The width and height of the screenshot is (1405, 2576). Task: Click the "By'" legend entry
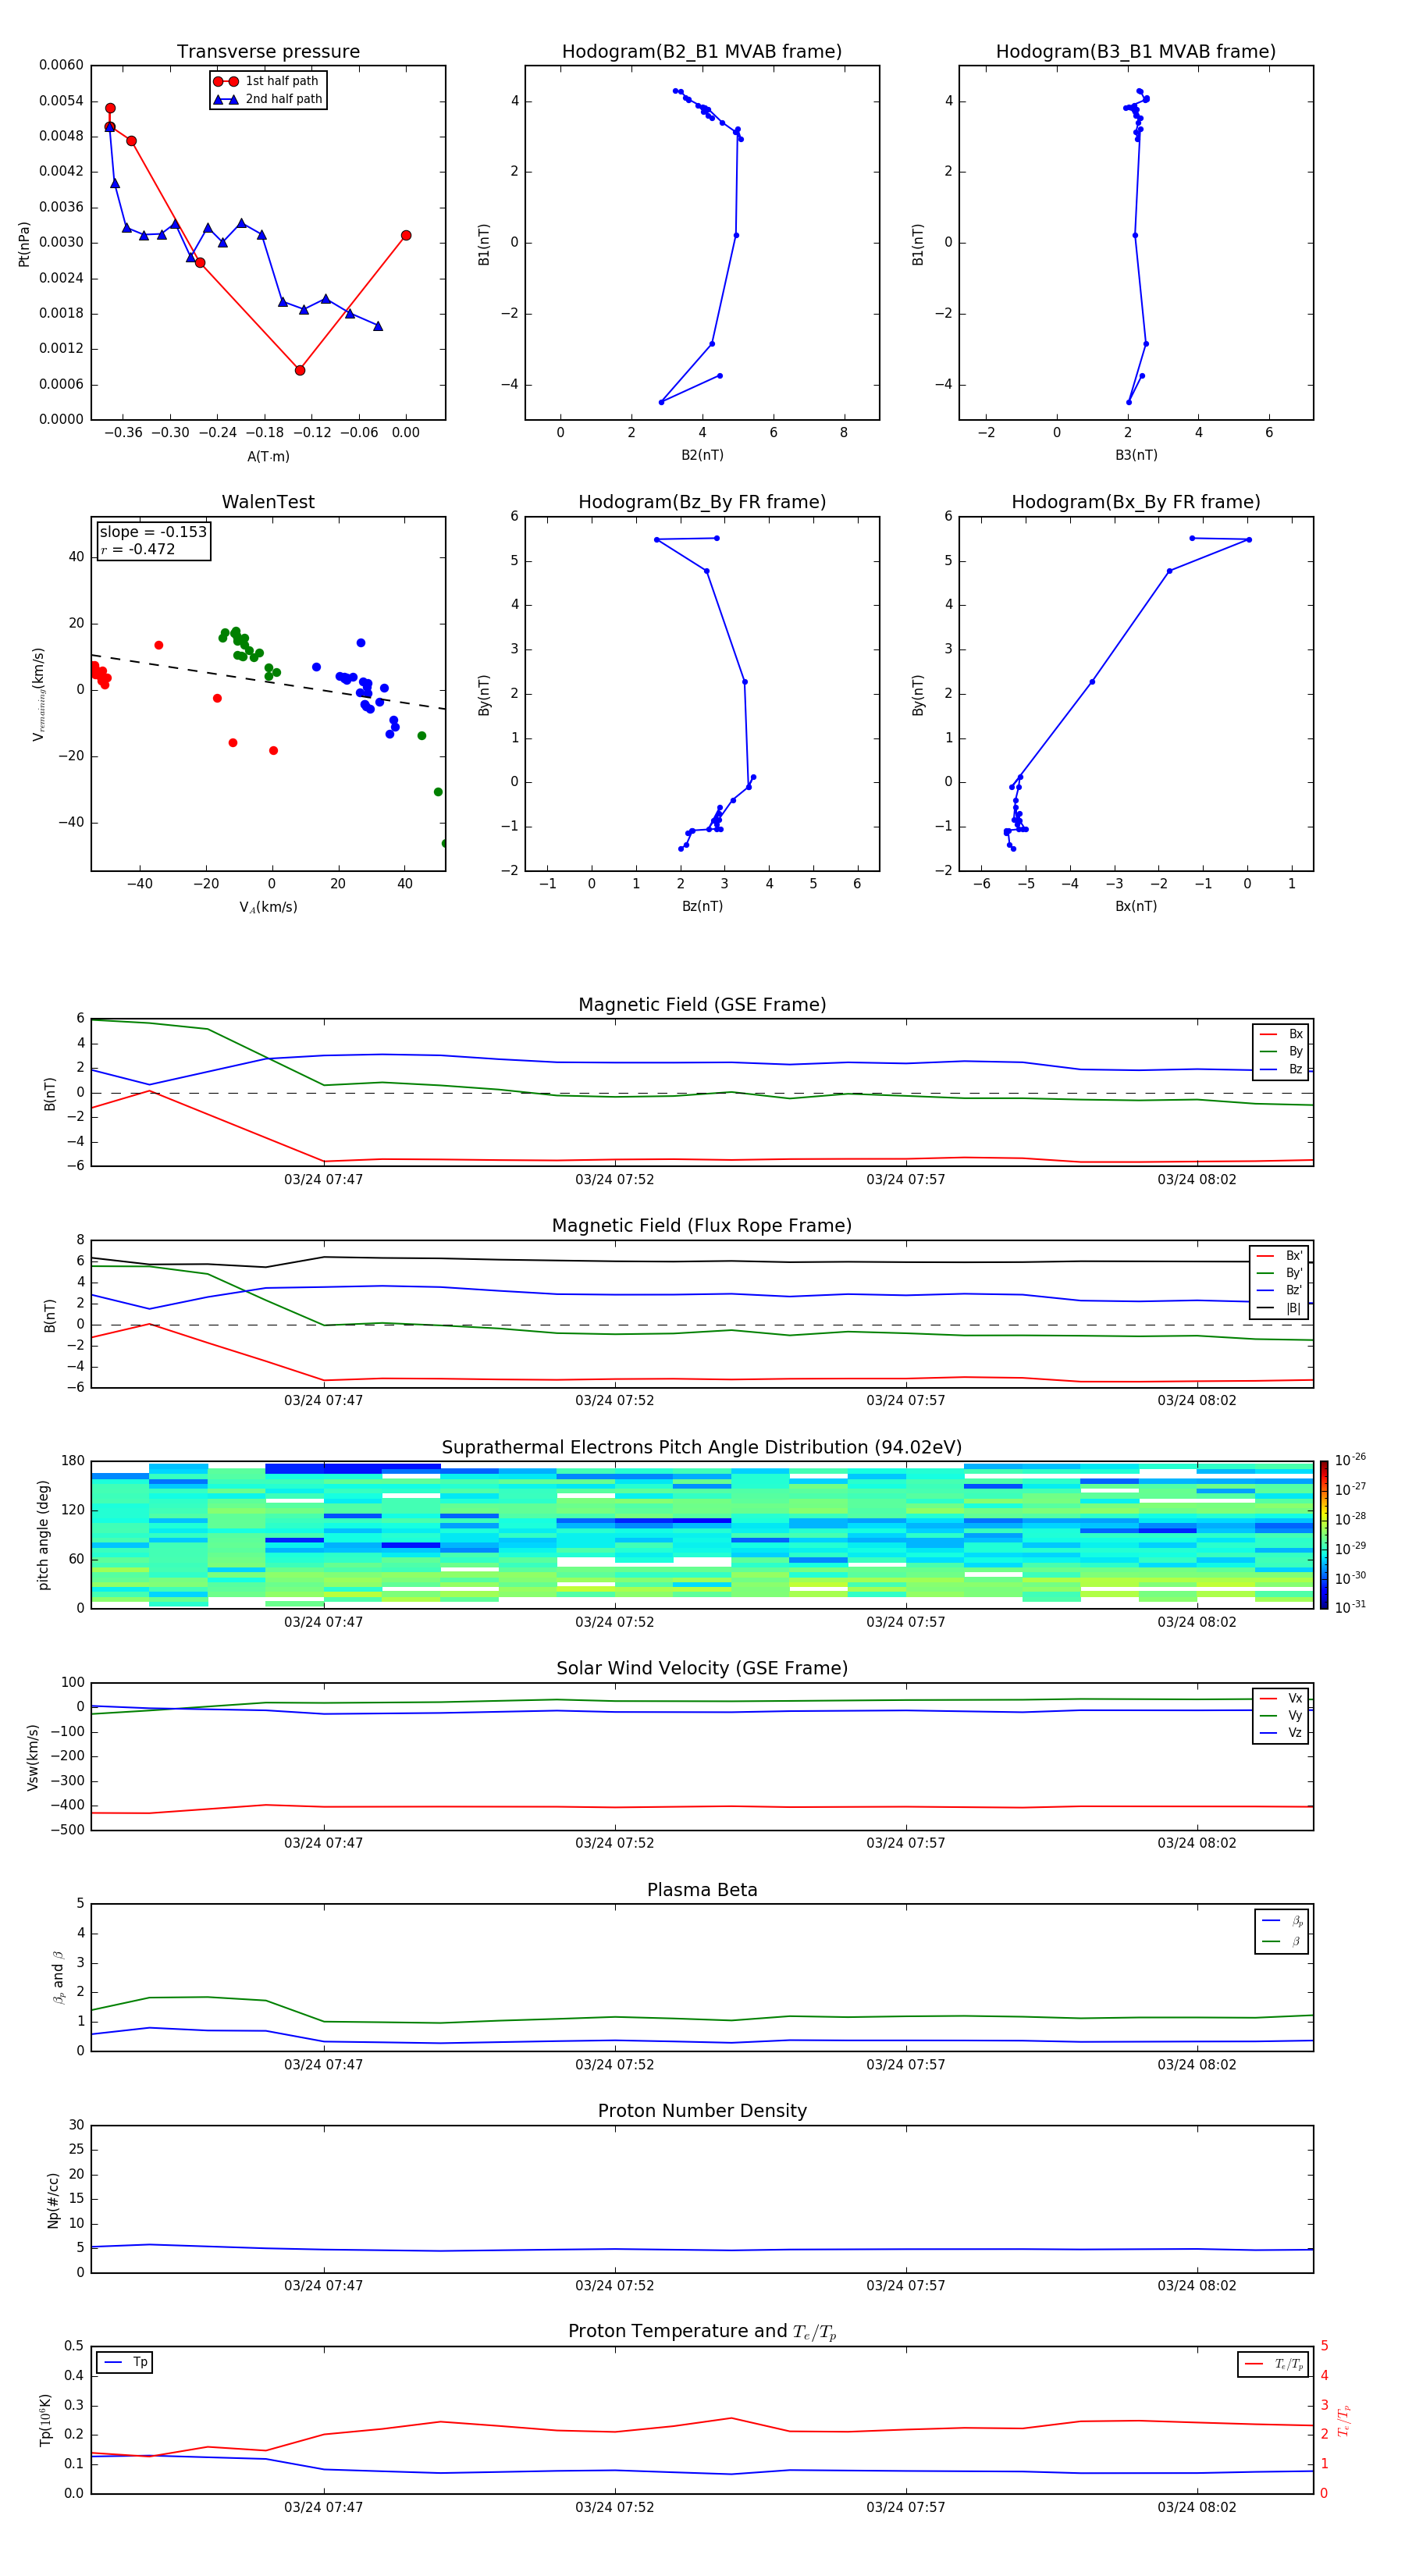1279,1273
